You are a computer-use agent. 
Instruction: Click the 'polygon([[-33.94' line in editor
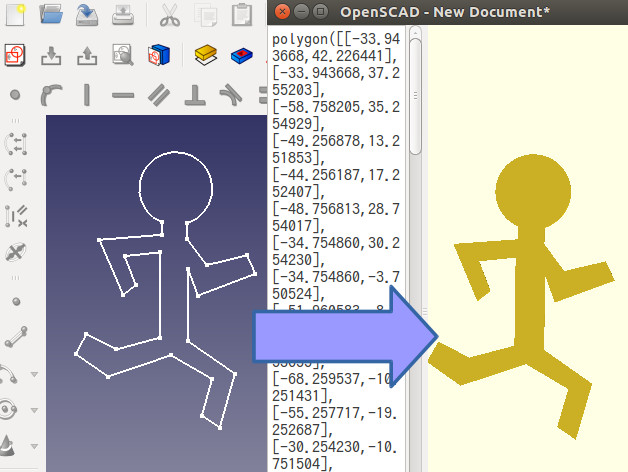336,39
